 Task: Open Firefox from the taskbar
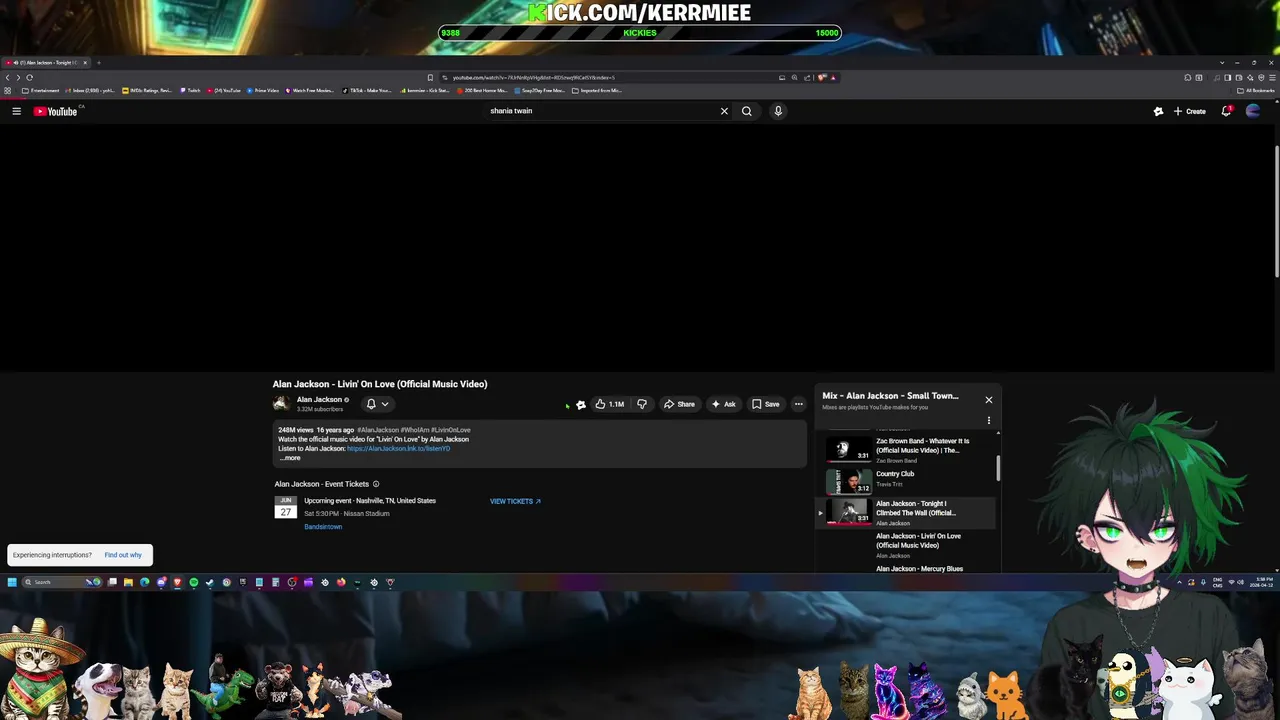[341, 582]
